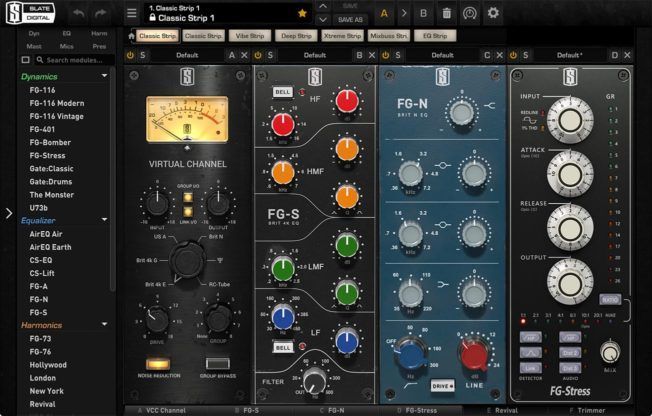Screen dimensions: 652x416
Task: Select the Deep Strip tab
Action: (x=296, y=36)
